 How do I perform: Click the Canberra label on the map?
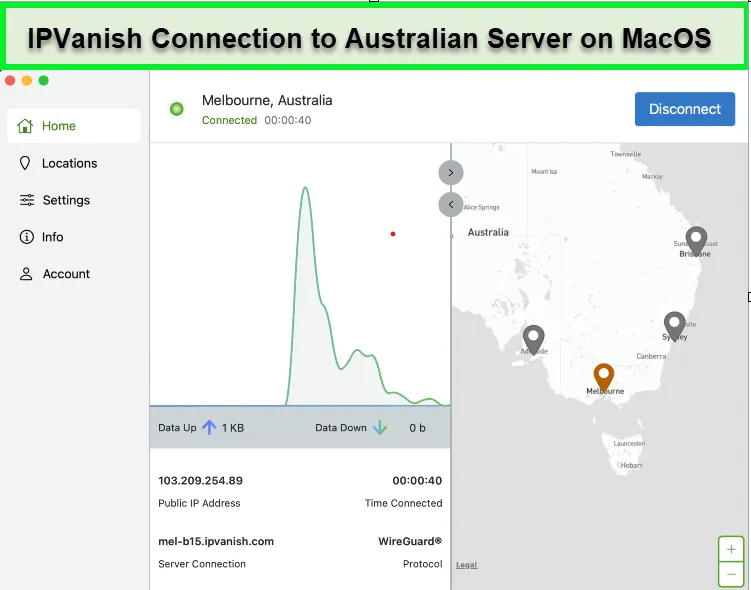pyautogui.click(x=651, y=356)
